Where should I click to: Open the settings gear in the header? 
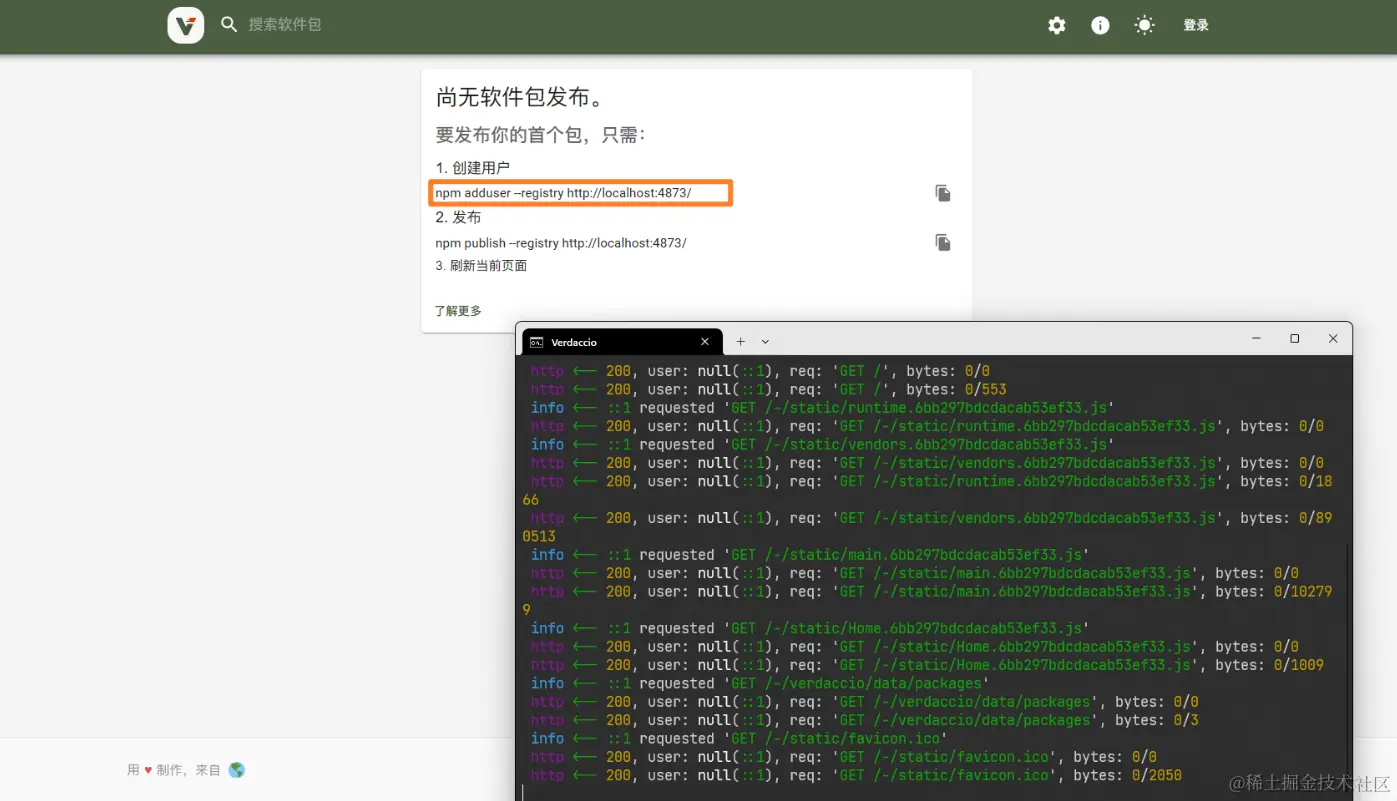click(1057, 26)
